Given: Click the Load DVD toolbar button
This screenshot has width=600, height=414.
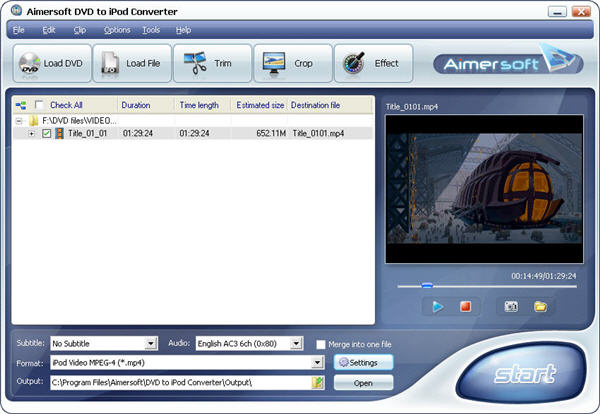Looking at the screenshot, I should 52,63.
